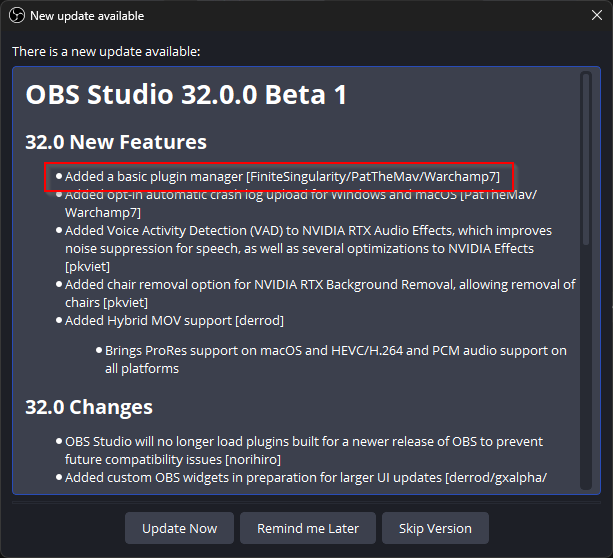Viewport: 613px width, 558px height.
Task: Click the Update Now button
Action: click(179, 528)
